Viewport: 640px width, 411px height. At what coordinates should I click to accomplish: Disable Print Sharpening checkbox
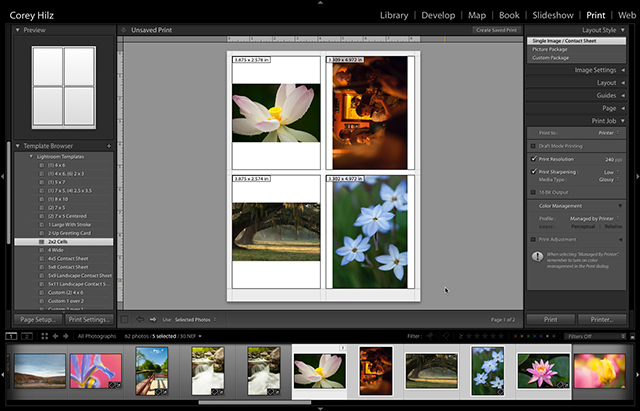click(533, 172)
